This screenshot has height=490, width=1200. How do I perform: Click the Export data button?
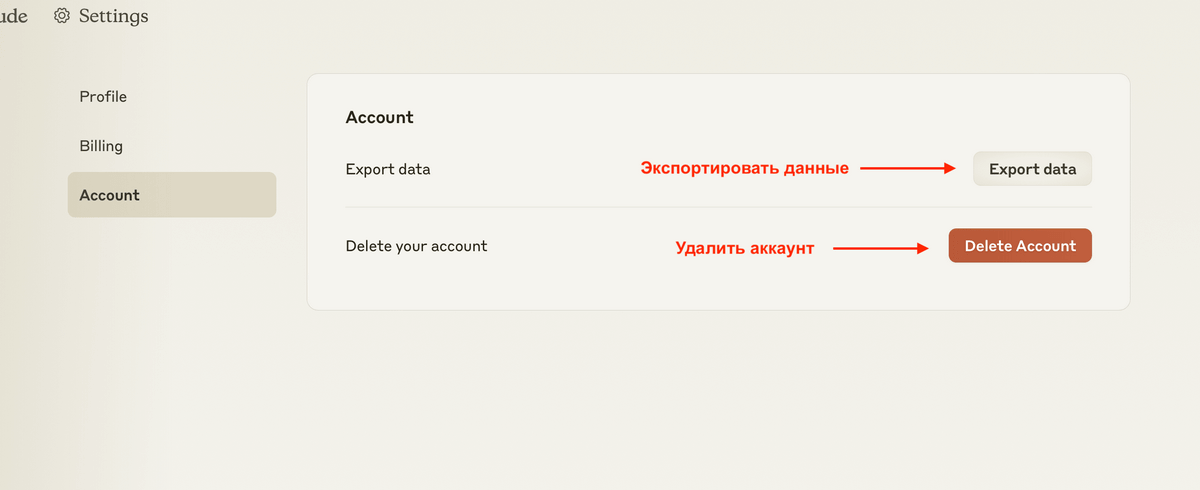tap(1032, 169)
